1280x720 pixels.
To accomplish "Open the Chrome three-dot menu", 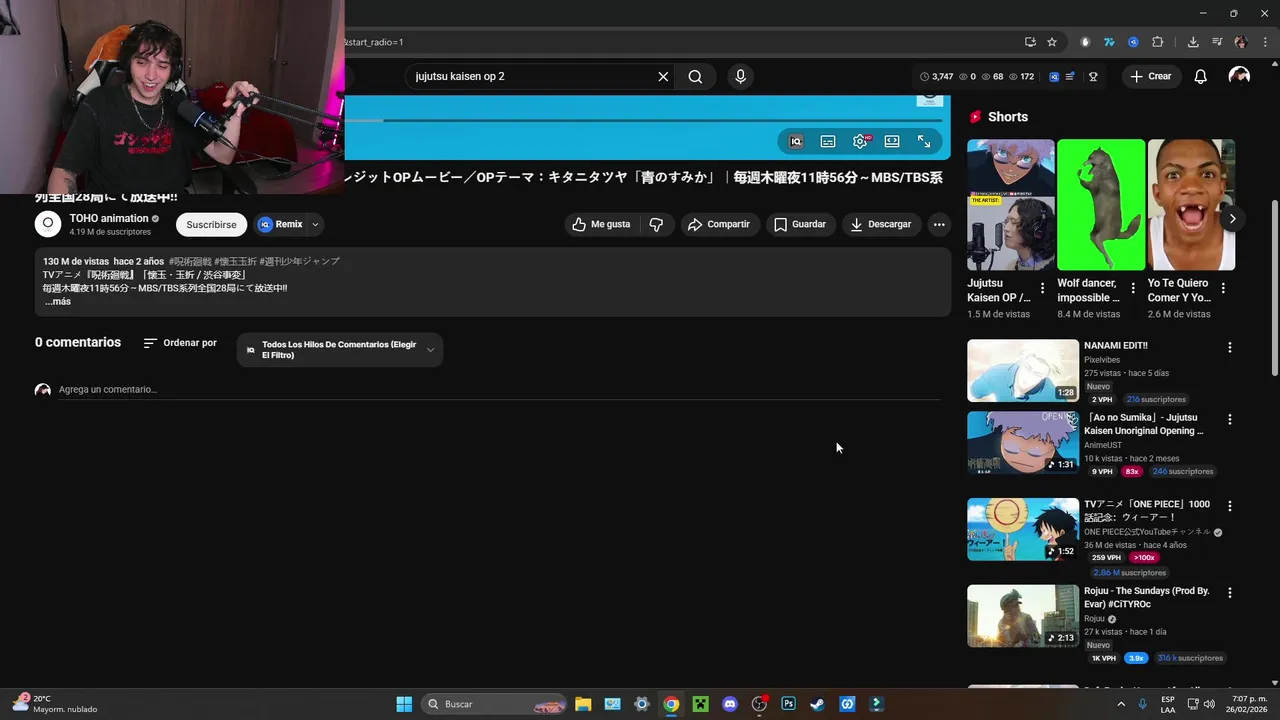I will [x=1266, y=42].
